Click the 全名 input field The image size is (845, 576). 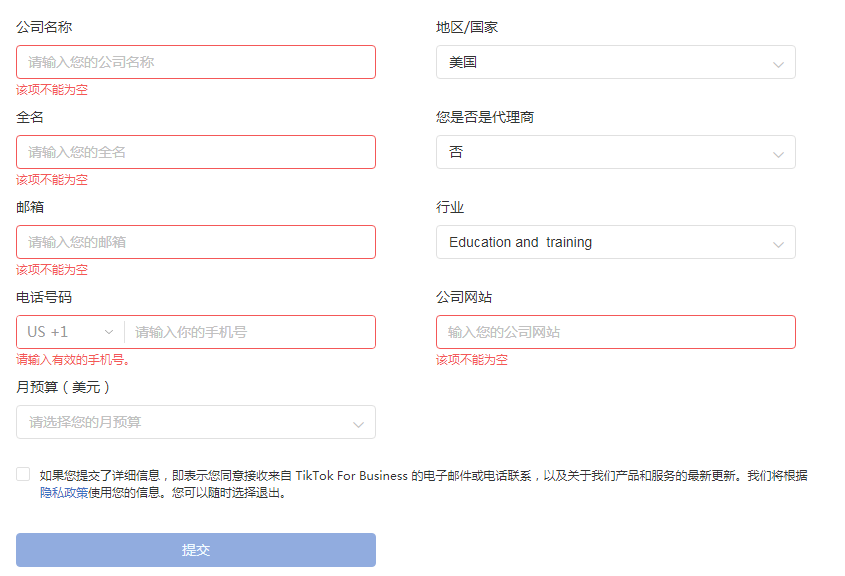click(195, 152)
